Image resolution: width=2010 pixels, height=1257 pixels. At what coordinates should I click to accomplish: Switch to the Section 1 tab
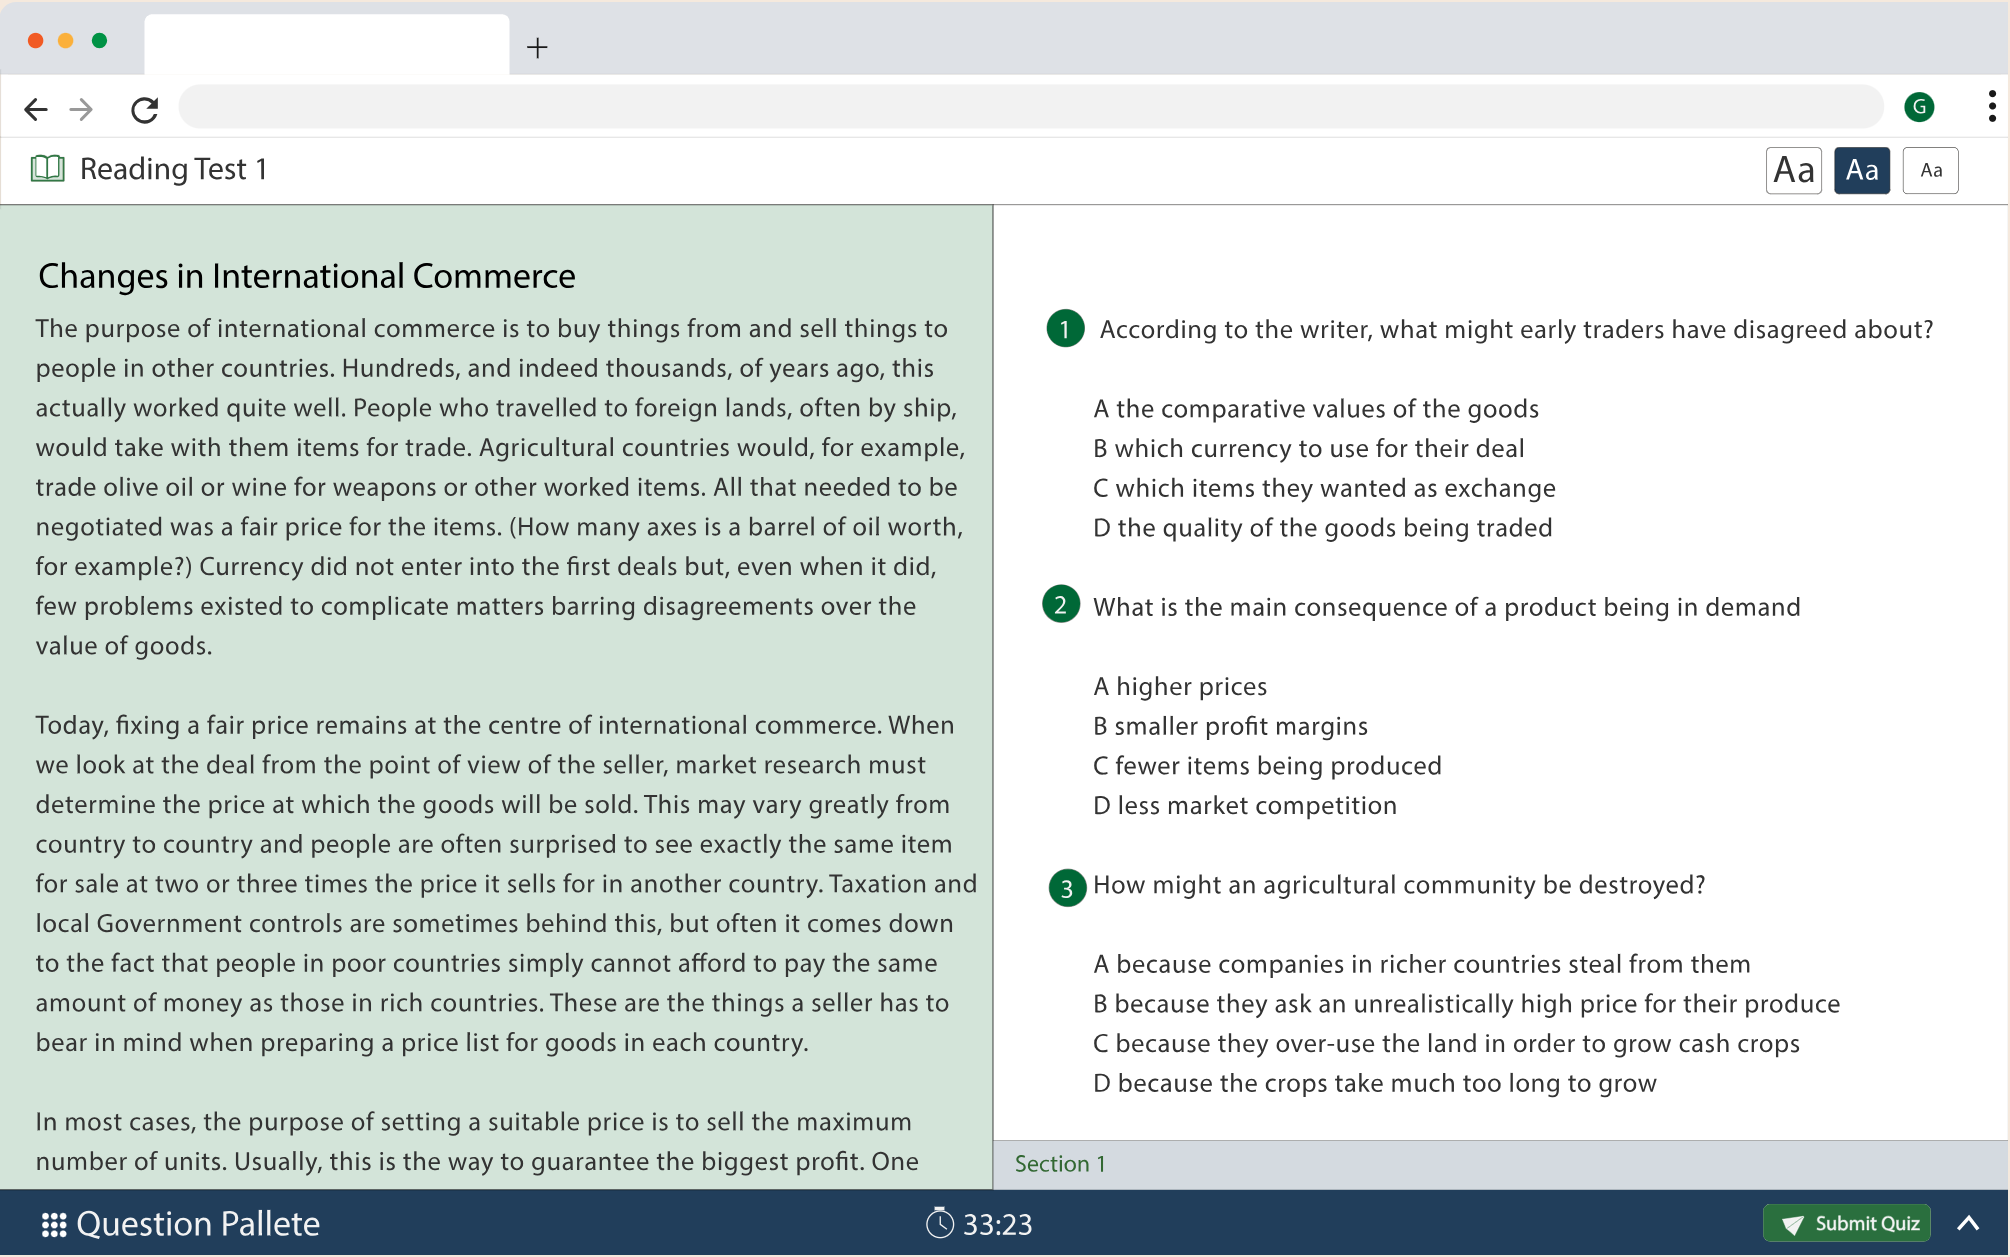click(x=1059, y=1164)
